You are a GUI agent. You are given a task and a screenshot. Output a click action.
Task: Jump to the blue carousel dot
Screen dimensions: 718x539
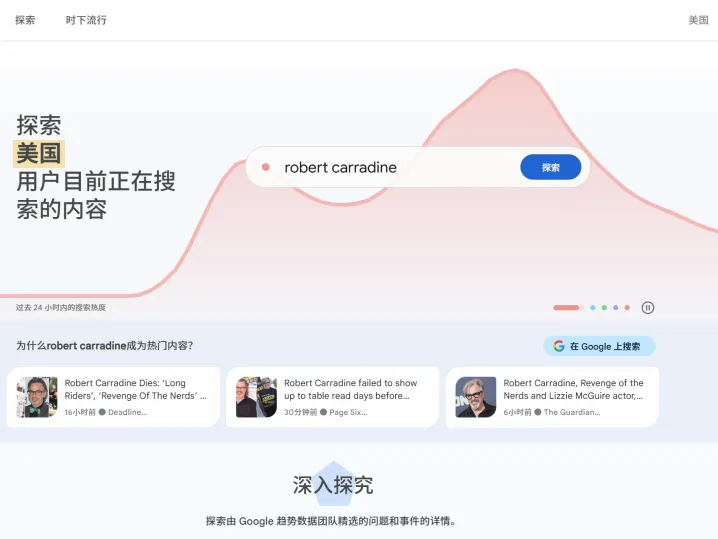593,308
